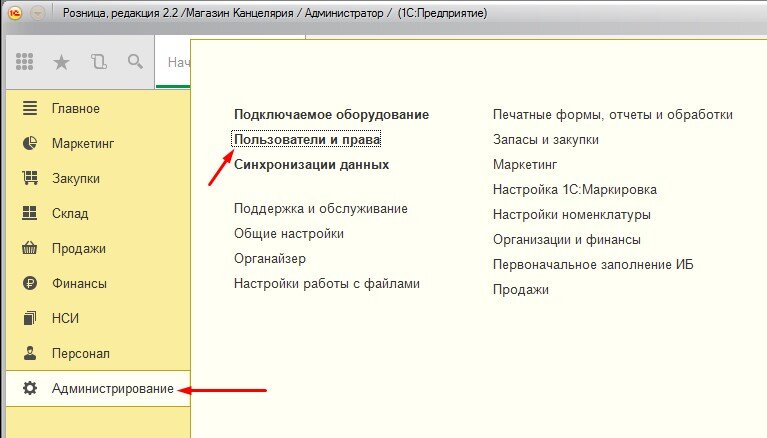767x438 pixels.
Task: Open Синхронизации данных
Action: pyautogui.click(x=311, y=164)
